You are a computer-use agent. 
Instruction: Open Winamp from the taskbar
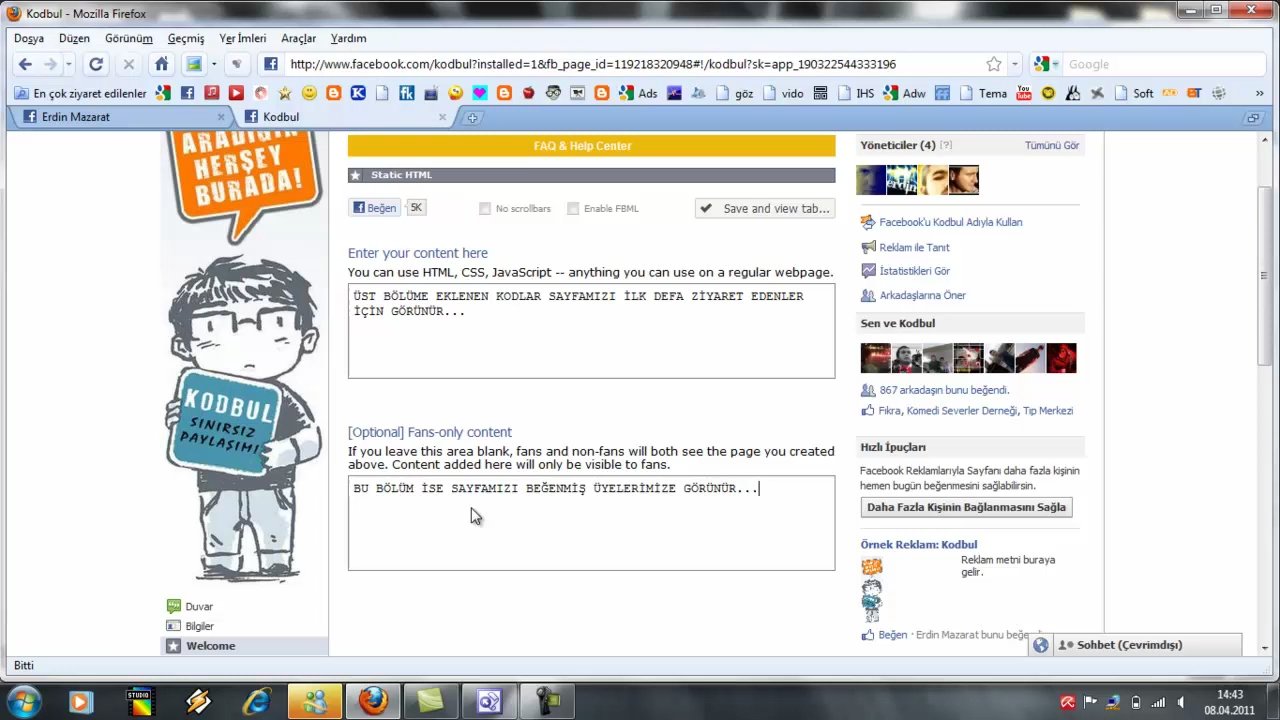pos(199,701)
